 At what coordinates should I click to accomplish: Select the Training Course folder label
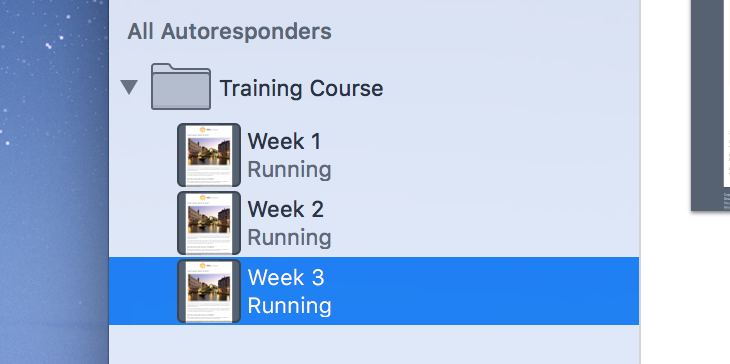pos(301,88)
